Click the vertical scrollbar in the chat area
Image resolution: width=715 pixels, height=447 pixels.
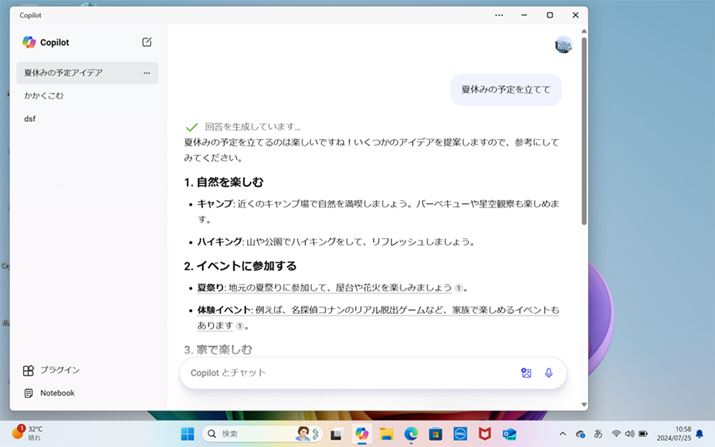click(584, 120)
